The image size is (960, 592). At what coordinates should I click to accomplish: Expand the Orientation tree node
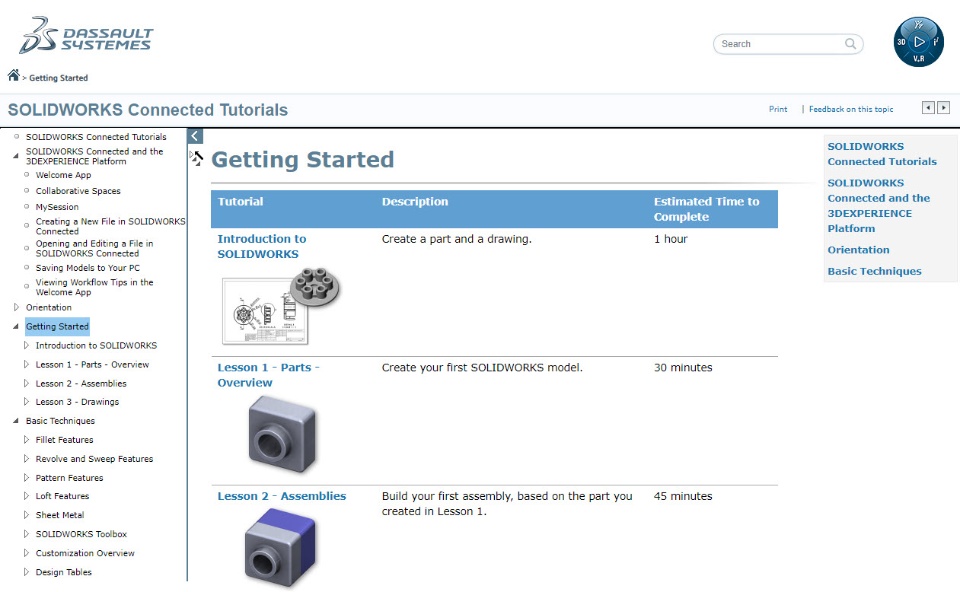(x=16, y=307)
